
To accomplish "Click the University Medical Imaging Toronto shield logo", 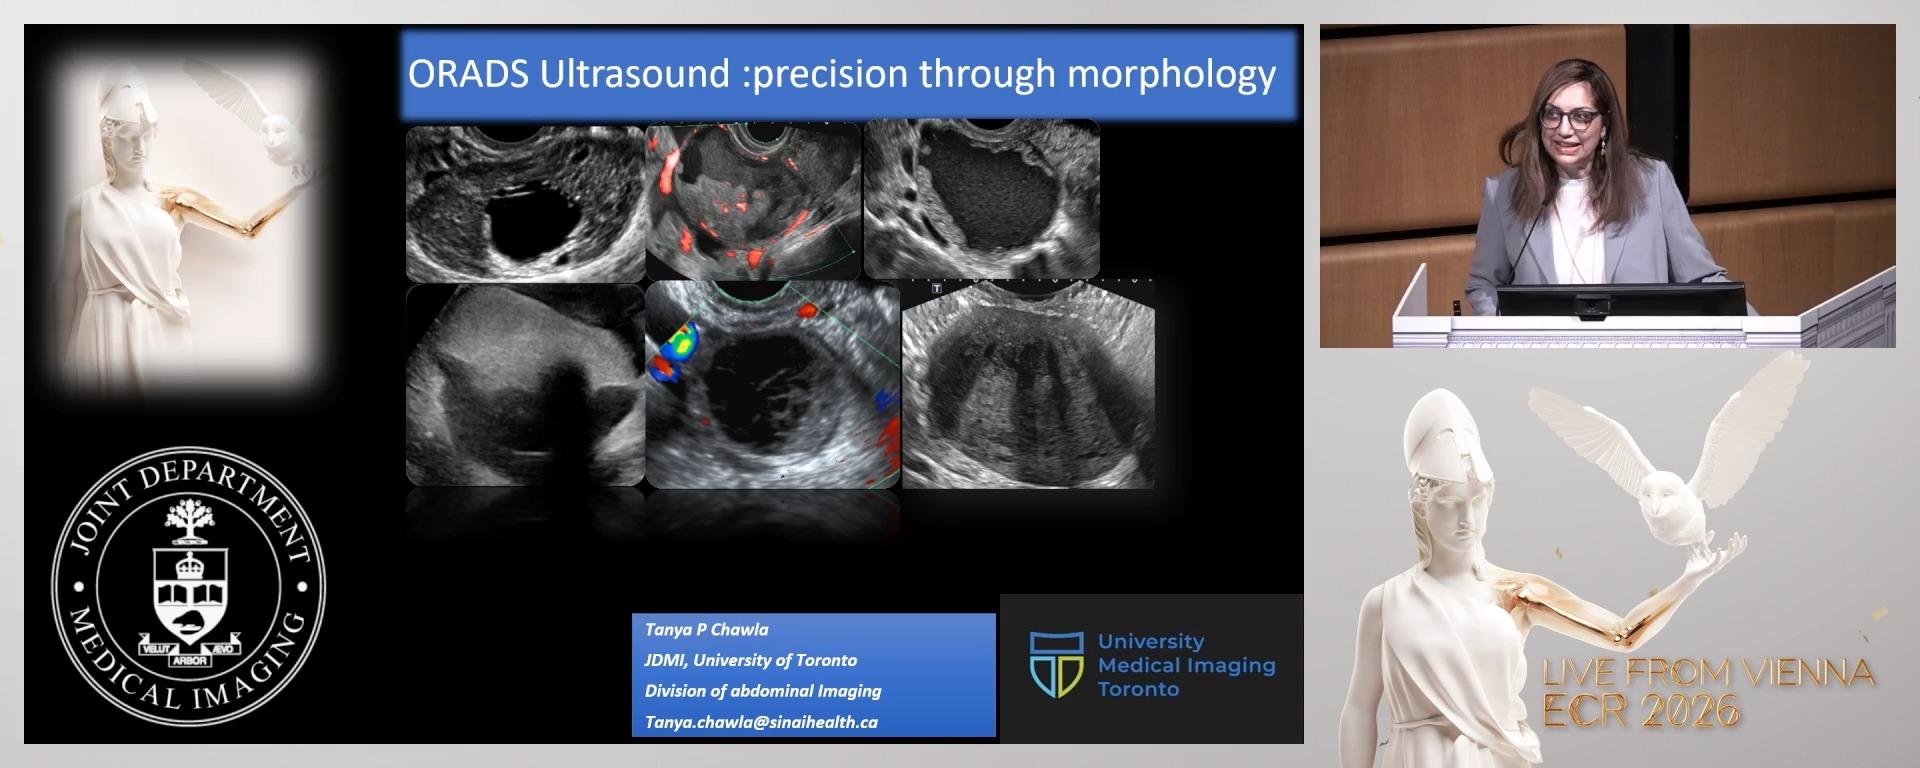I will point(1056,663).
